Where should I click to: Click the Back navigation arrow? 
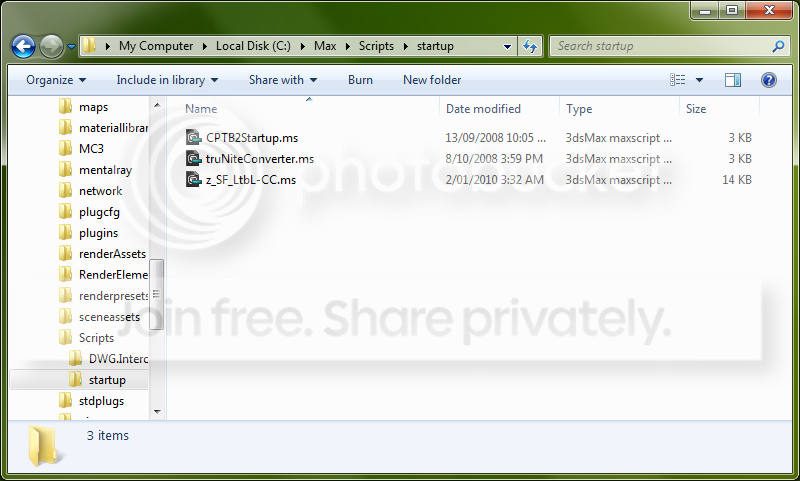(x=23, y=47)
